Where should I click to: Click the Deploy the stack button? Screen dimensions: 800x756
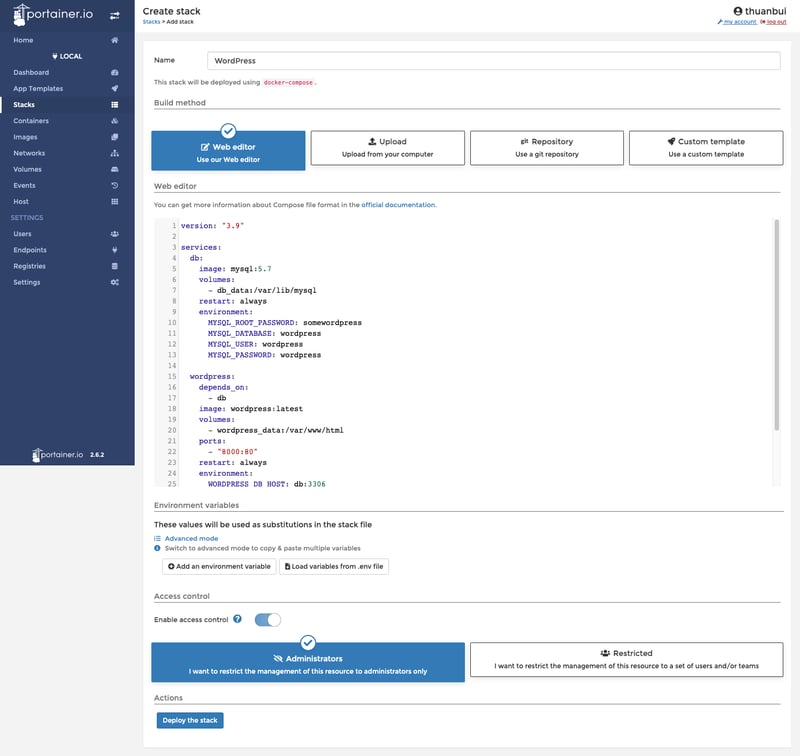pyautogui.click(x=190, y=720)
